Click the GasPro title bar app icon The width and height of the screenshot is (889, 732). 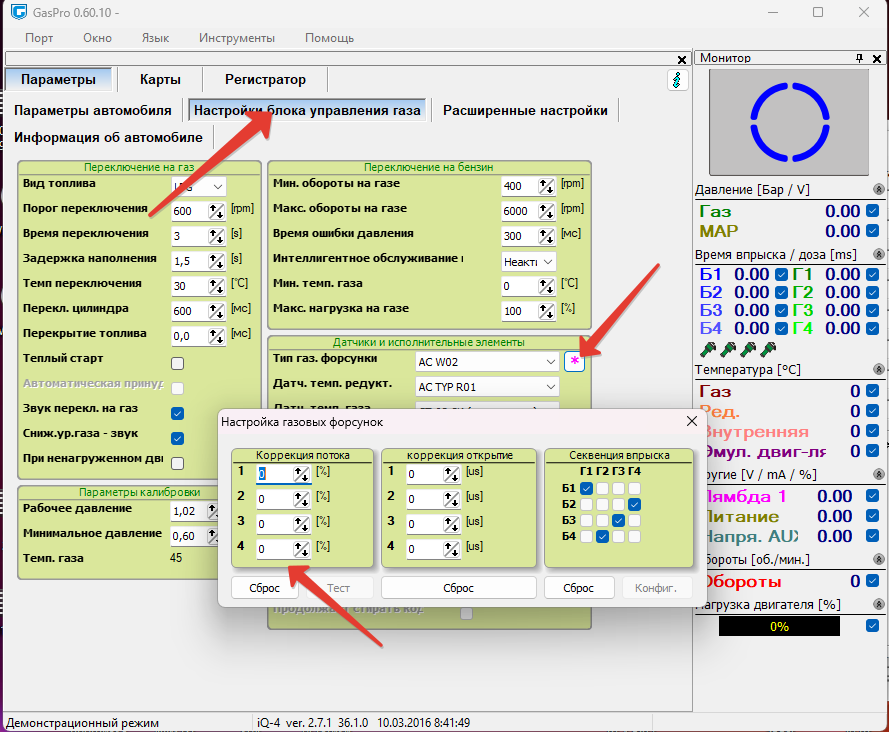(x=19, y=12)
